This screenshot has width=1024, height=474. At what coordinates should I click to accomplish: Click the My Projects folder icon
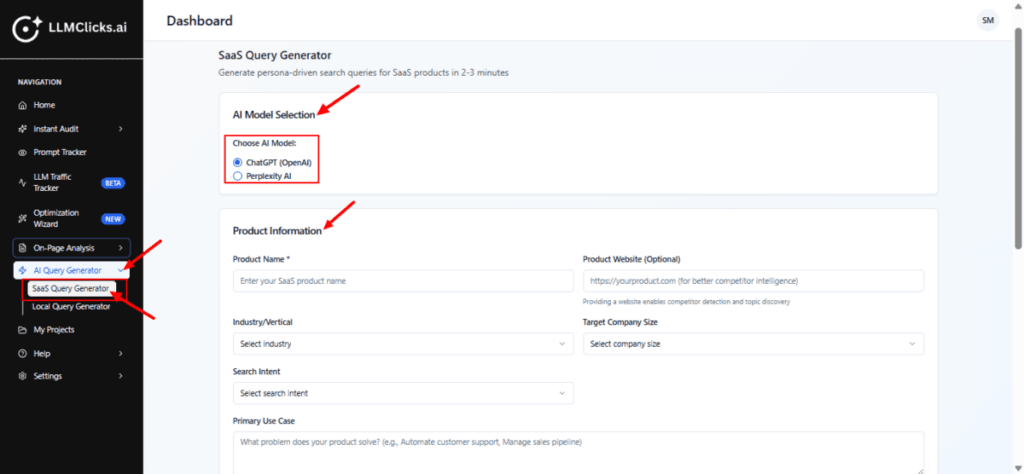click(x=23, y=330)
